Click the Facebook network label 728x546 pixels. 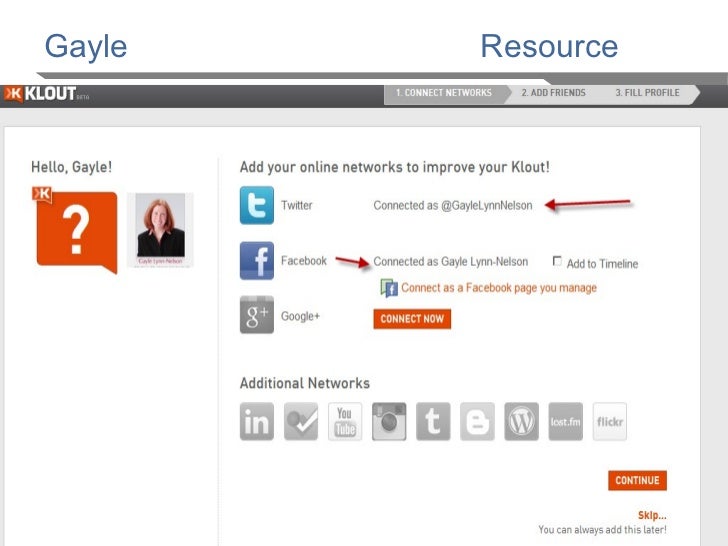click(304, 261)
